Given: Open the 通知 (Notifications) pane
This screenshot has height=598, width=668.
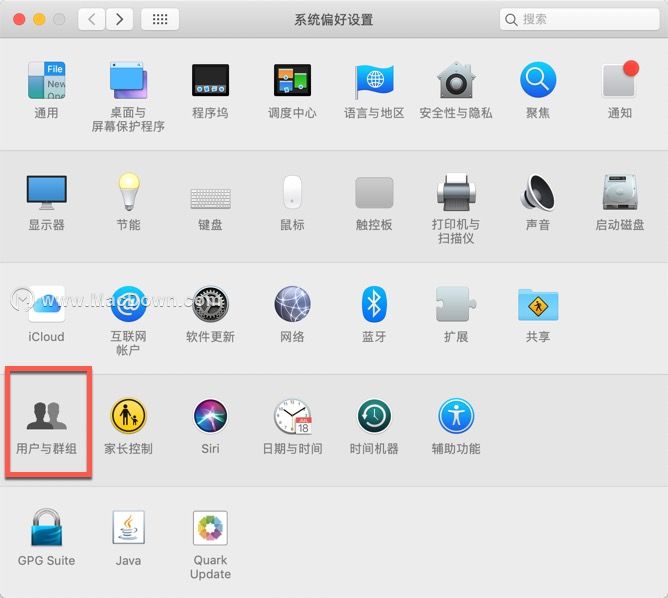Looking at the screenshot, I should (x=620, y=80).
